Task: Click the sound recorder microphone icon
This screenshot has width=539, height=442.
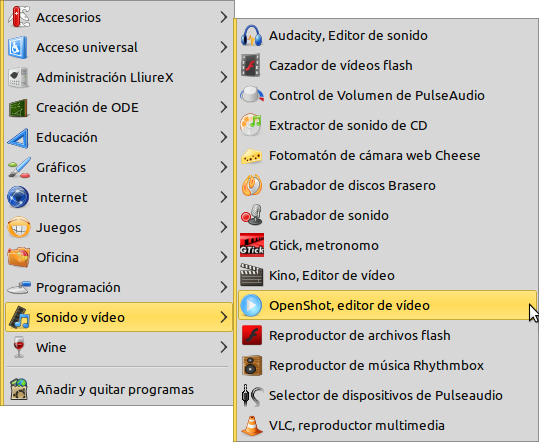Action: coord(252,215)
